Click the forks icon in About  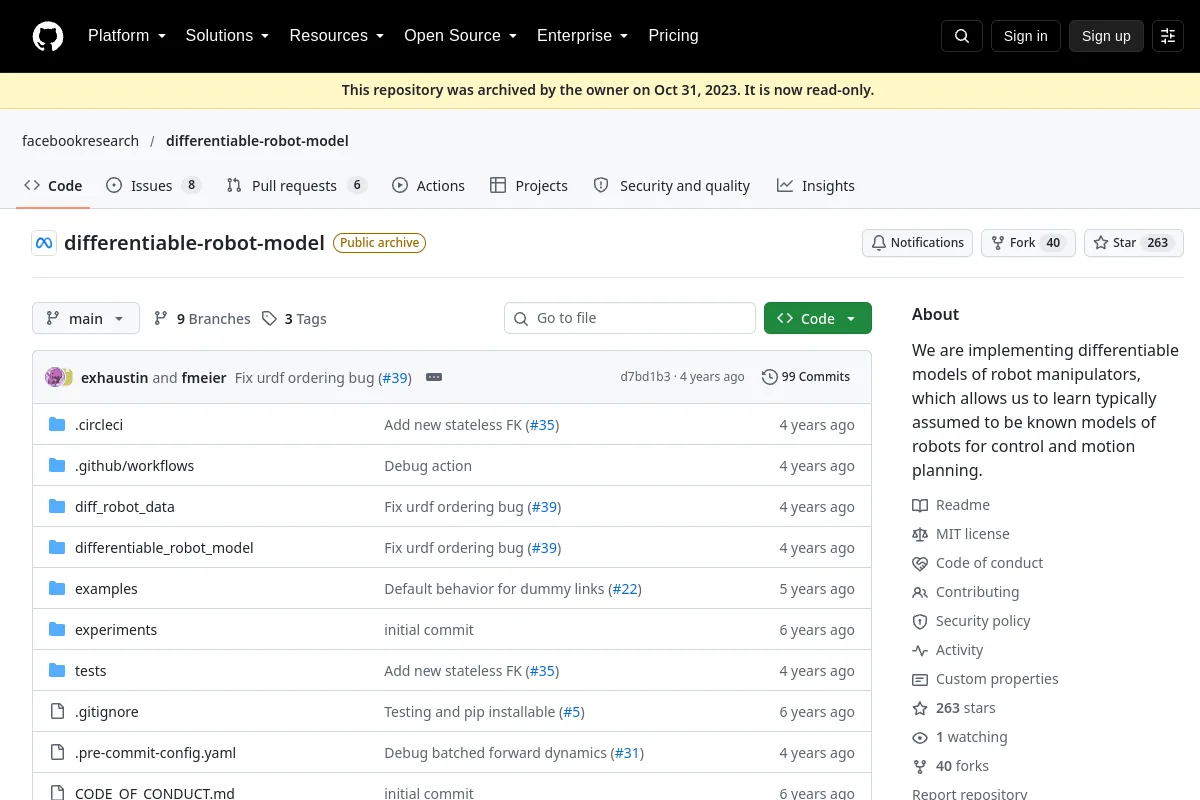pos(920,766)
